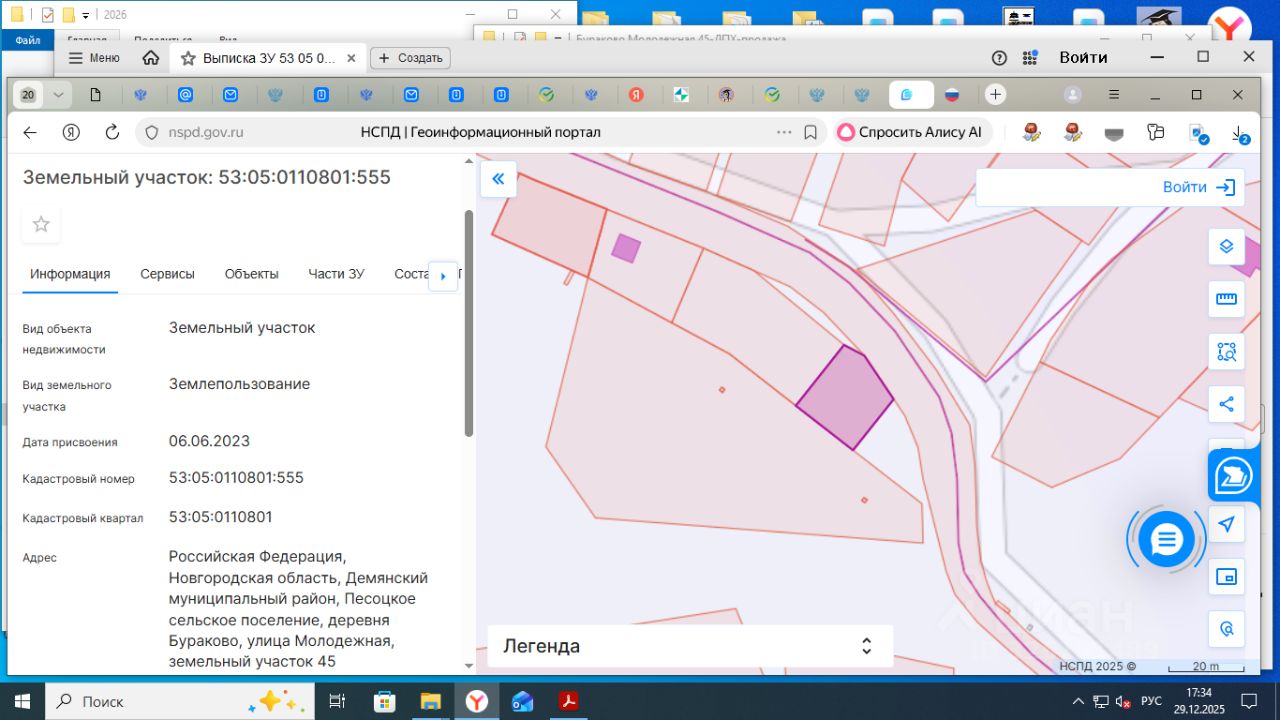Select cadastral quarter value 53:05:0110801
Viewport: 1280px width, 720px height.
(x=220, y=517)
